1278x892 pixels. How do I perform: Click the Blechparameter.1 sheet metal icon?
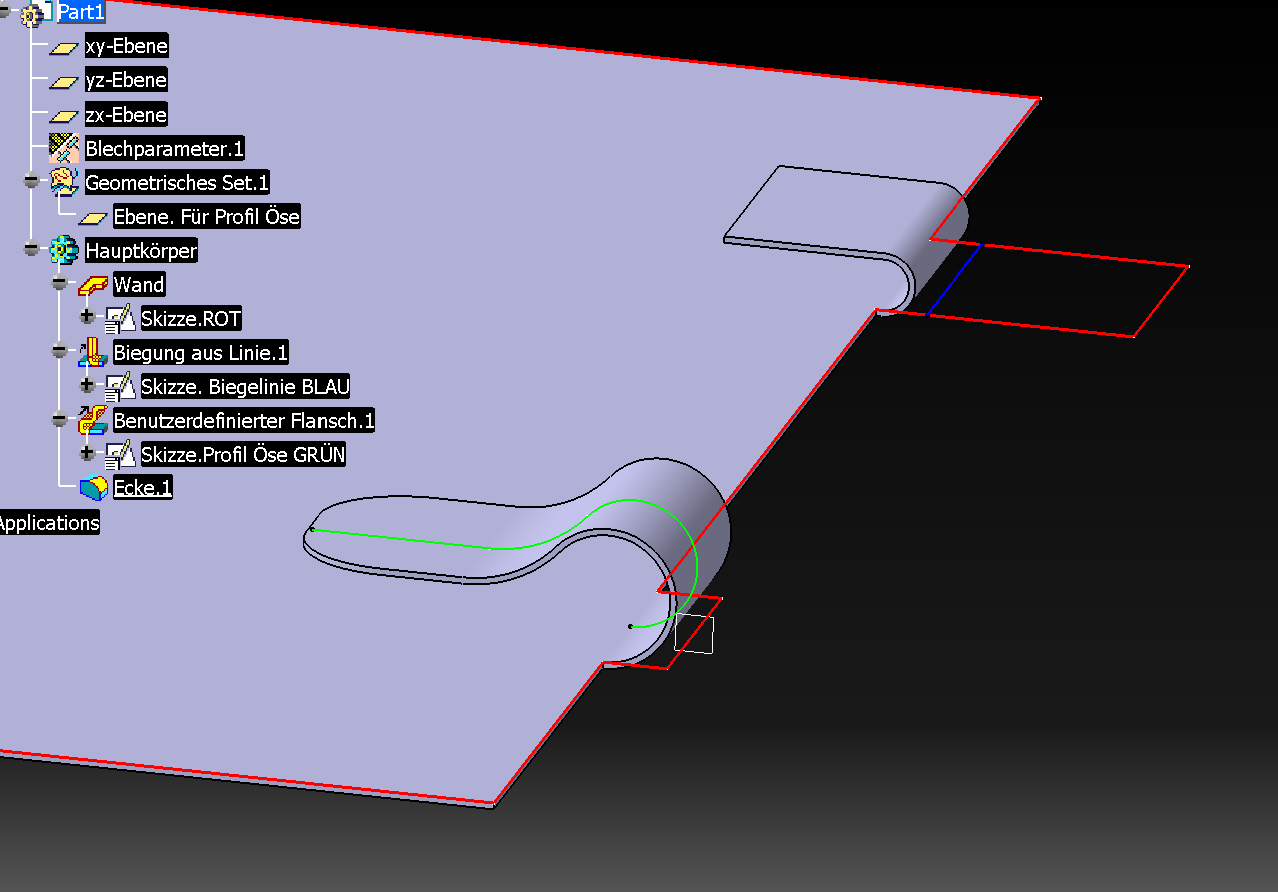(65, 149)
